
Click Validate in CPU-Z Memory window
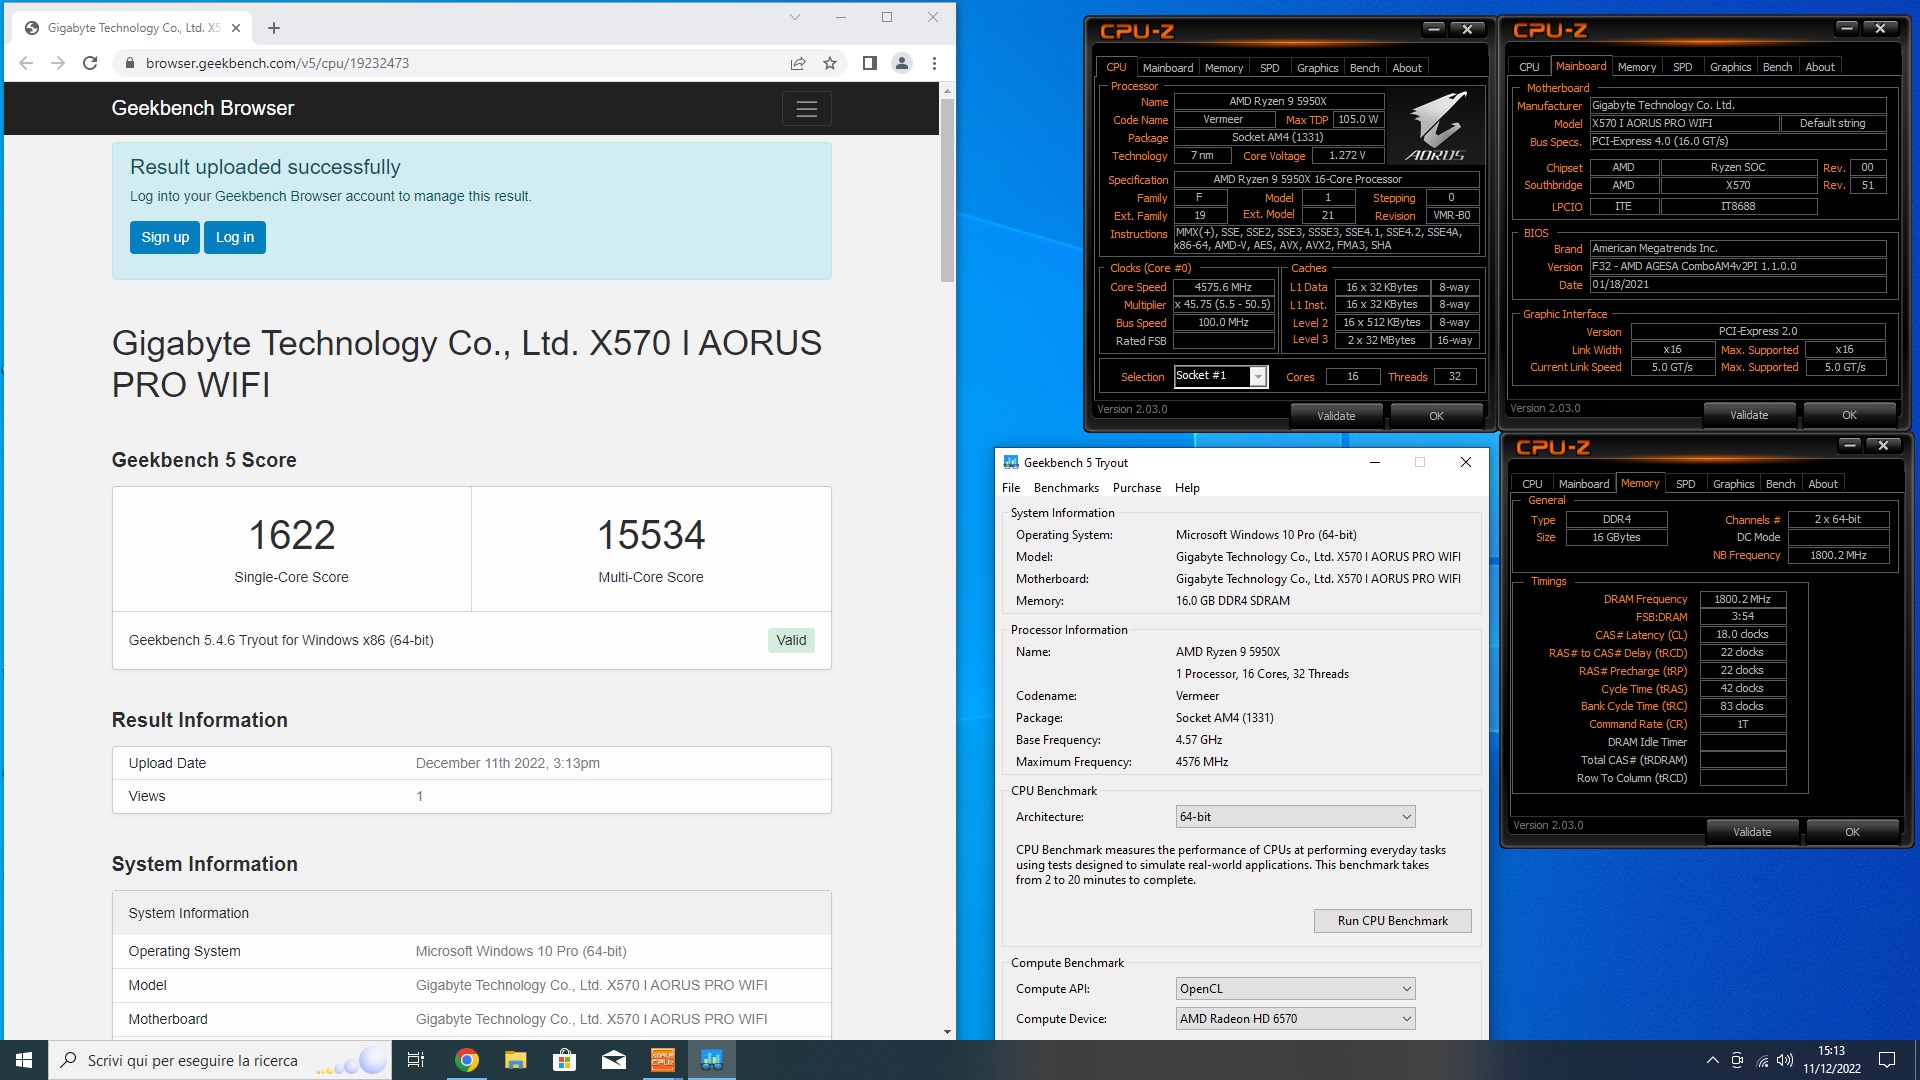pos(1752,832)
